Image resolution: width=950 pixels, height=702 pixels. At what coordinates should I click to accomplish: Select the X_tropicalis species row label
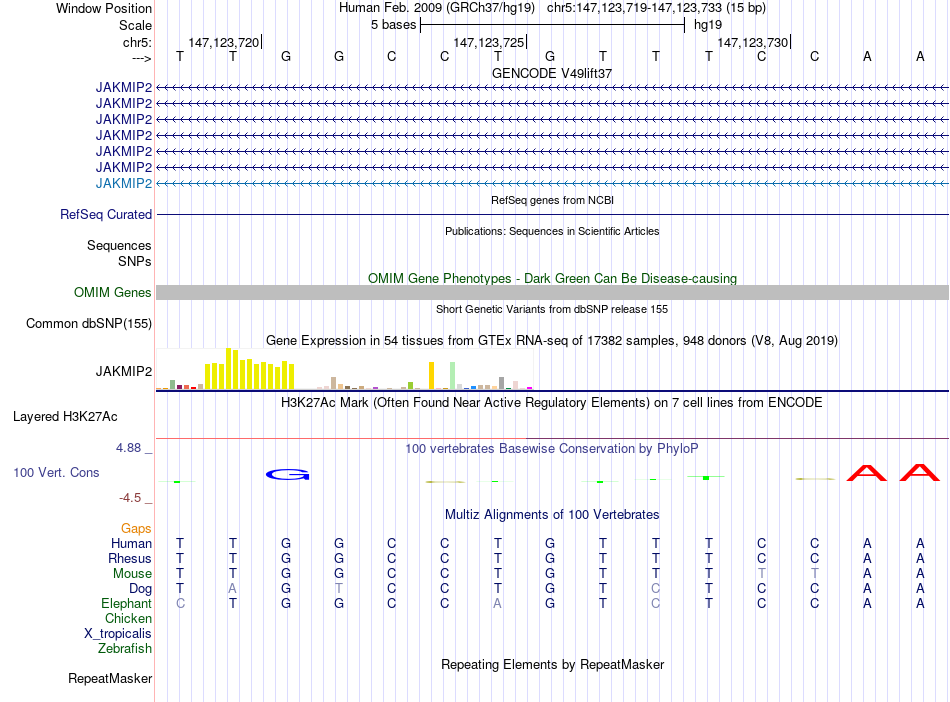tap(118, 634)
